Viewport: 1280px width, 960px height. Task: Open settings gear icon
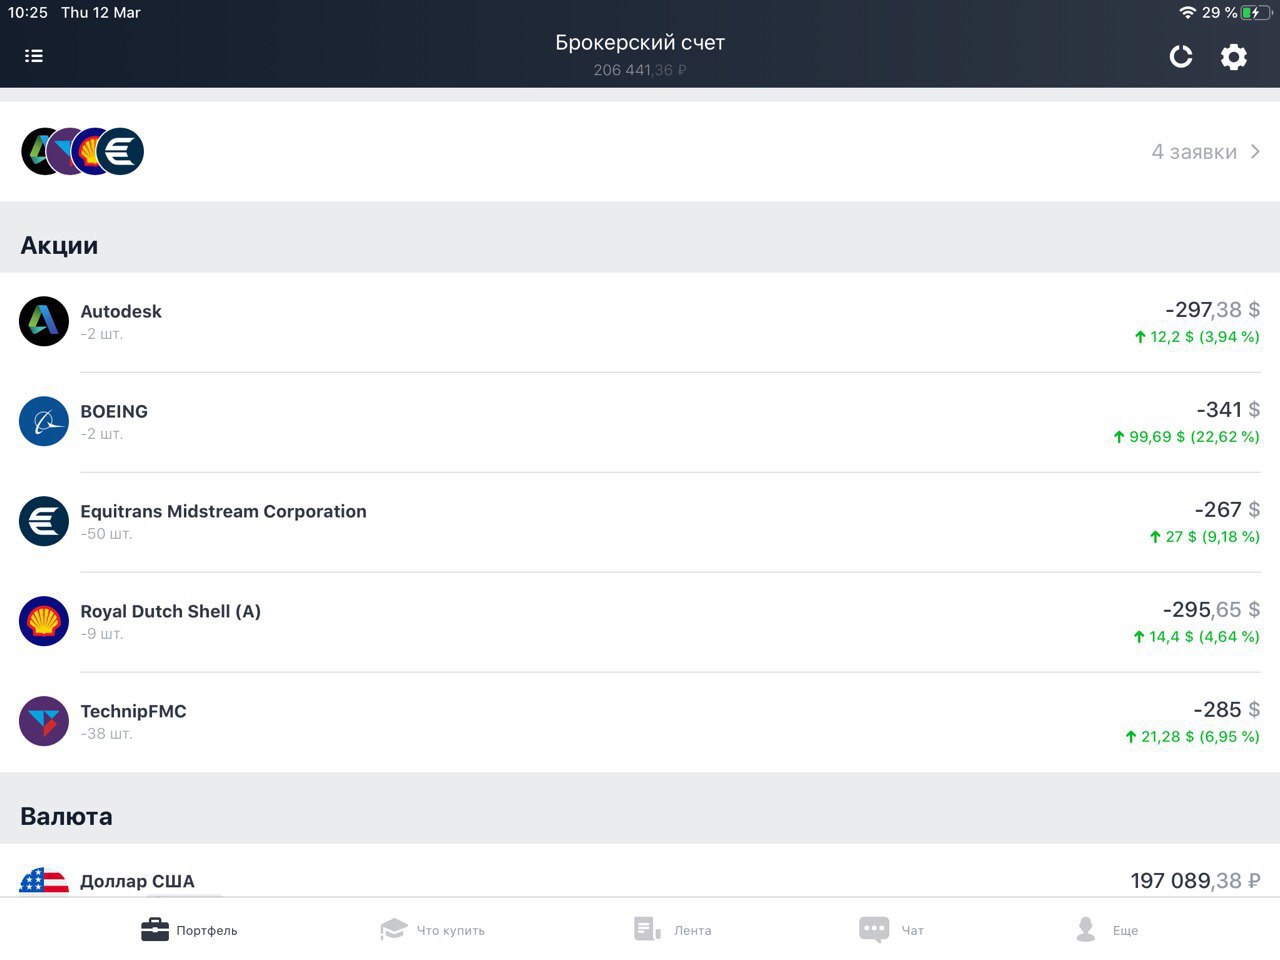[x=1234, y=57]
